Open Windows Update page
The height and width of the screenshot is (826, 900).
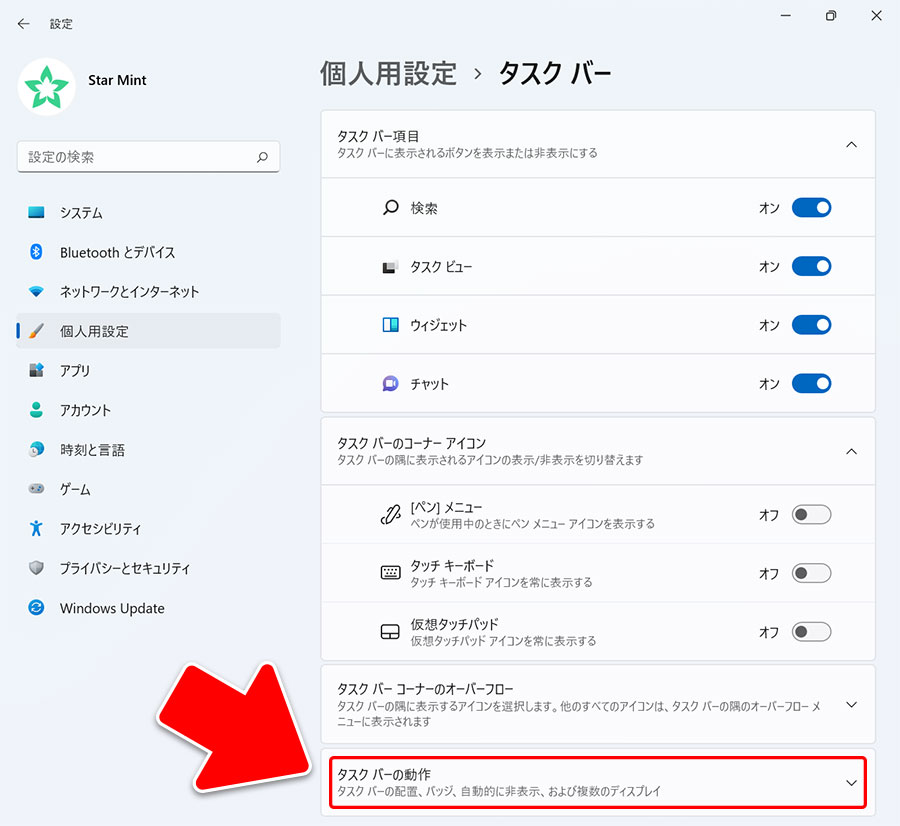pyautogui.click(x=148, y=607)
